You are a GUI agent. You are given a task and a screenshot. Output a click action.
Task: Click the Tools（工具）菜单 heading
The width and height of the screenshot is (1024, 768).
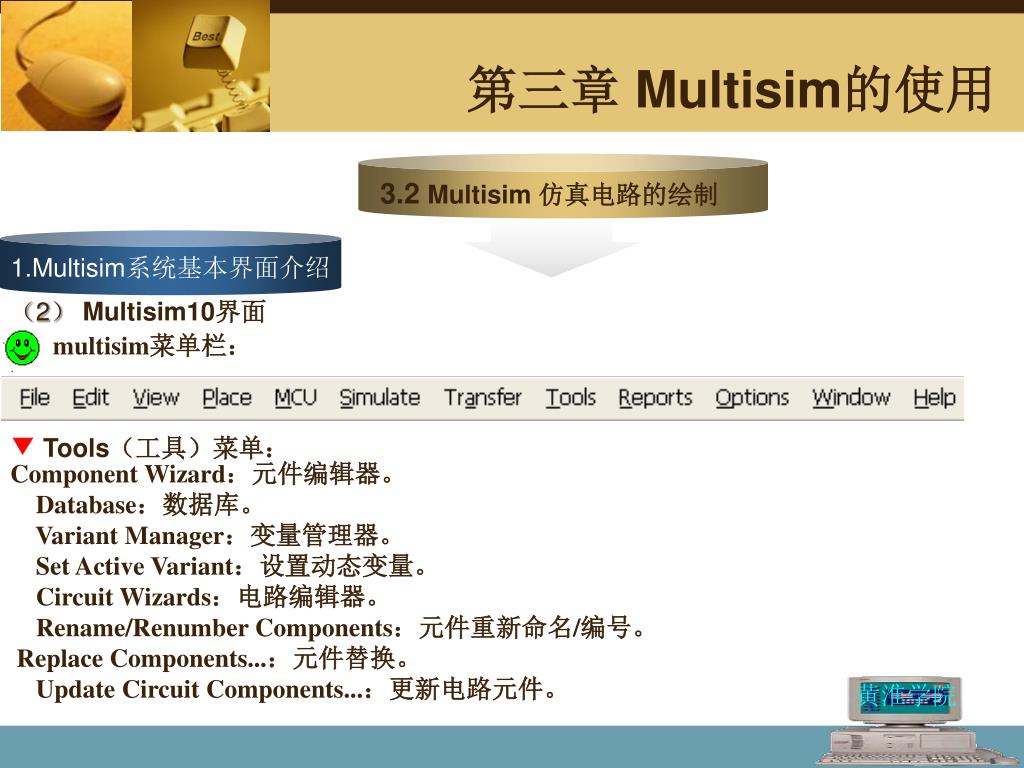click(159, 448)
